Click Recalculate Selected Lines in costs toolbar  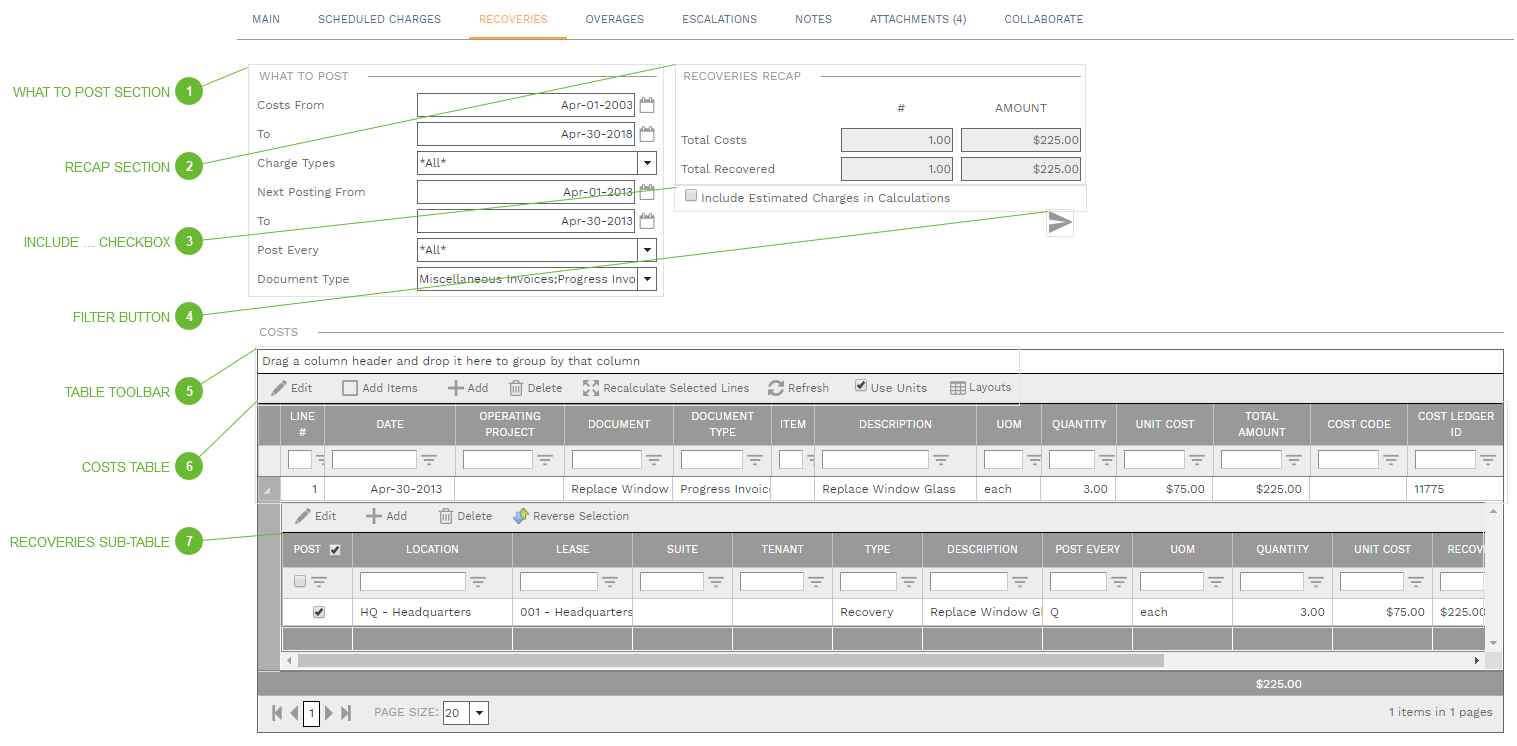click(x=665, y=388)
